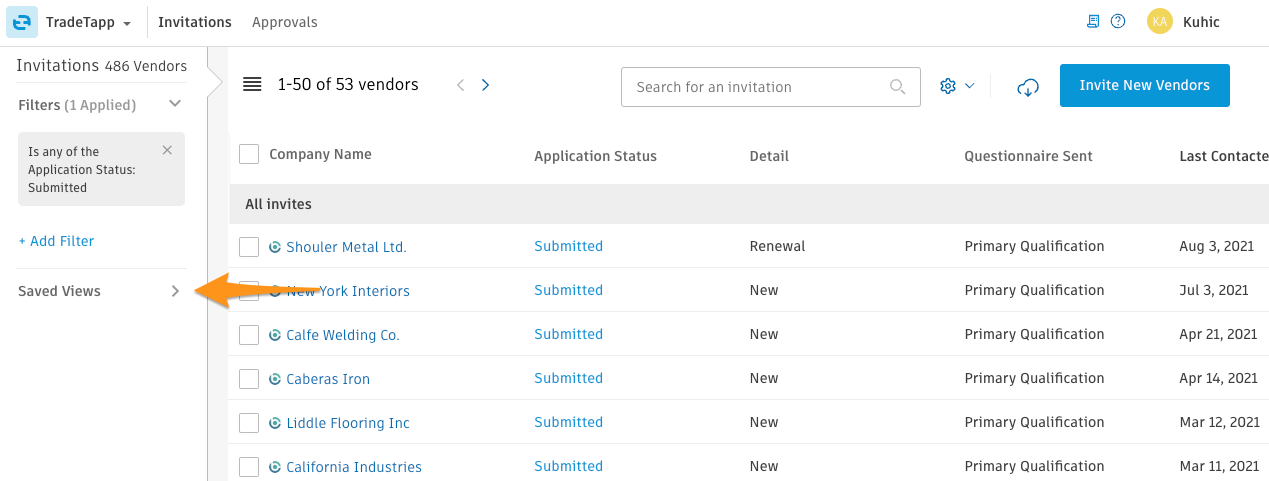Open the release notes icon in header
The height and width of the screenshot is (481, 1269).
(1093, 21)
